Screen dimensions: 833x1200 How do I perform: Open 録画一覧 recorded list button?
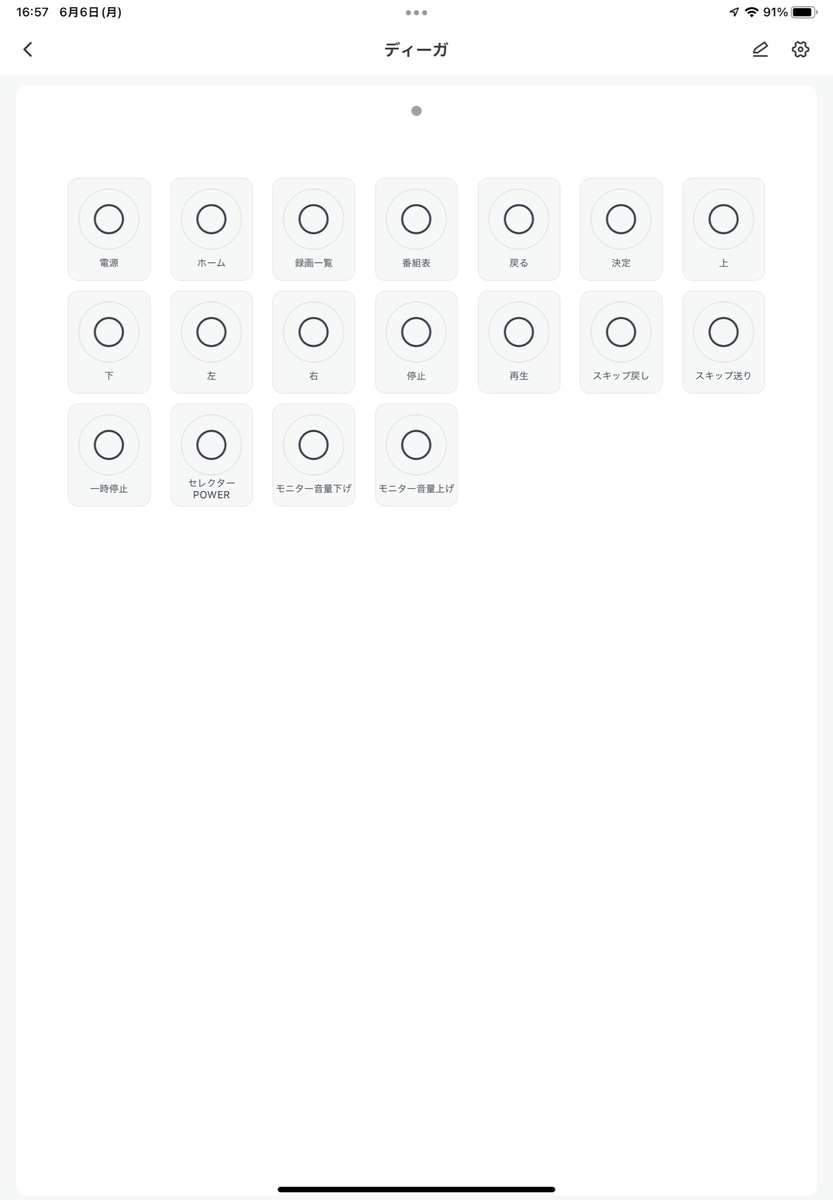(x=313, y=229)
